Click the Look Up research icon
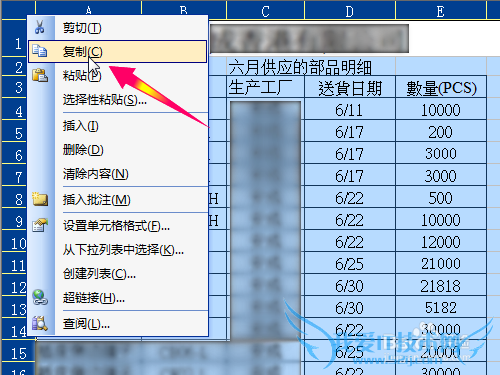The width and height of the screenshot is (500, 375). click(40, 323)
